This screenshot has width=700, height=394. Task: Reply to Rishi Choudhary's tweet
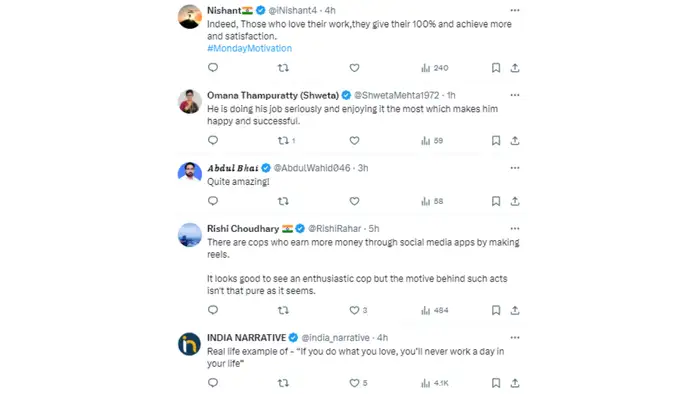click(213, 310)
